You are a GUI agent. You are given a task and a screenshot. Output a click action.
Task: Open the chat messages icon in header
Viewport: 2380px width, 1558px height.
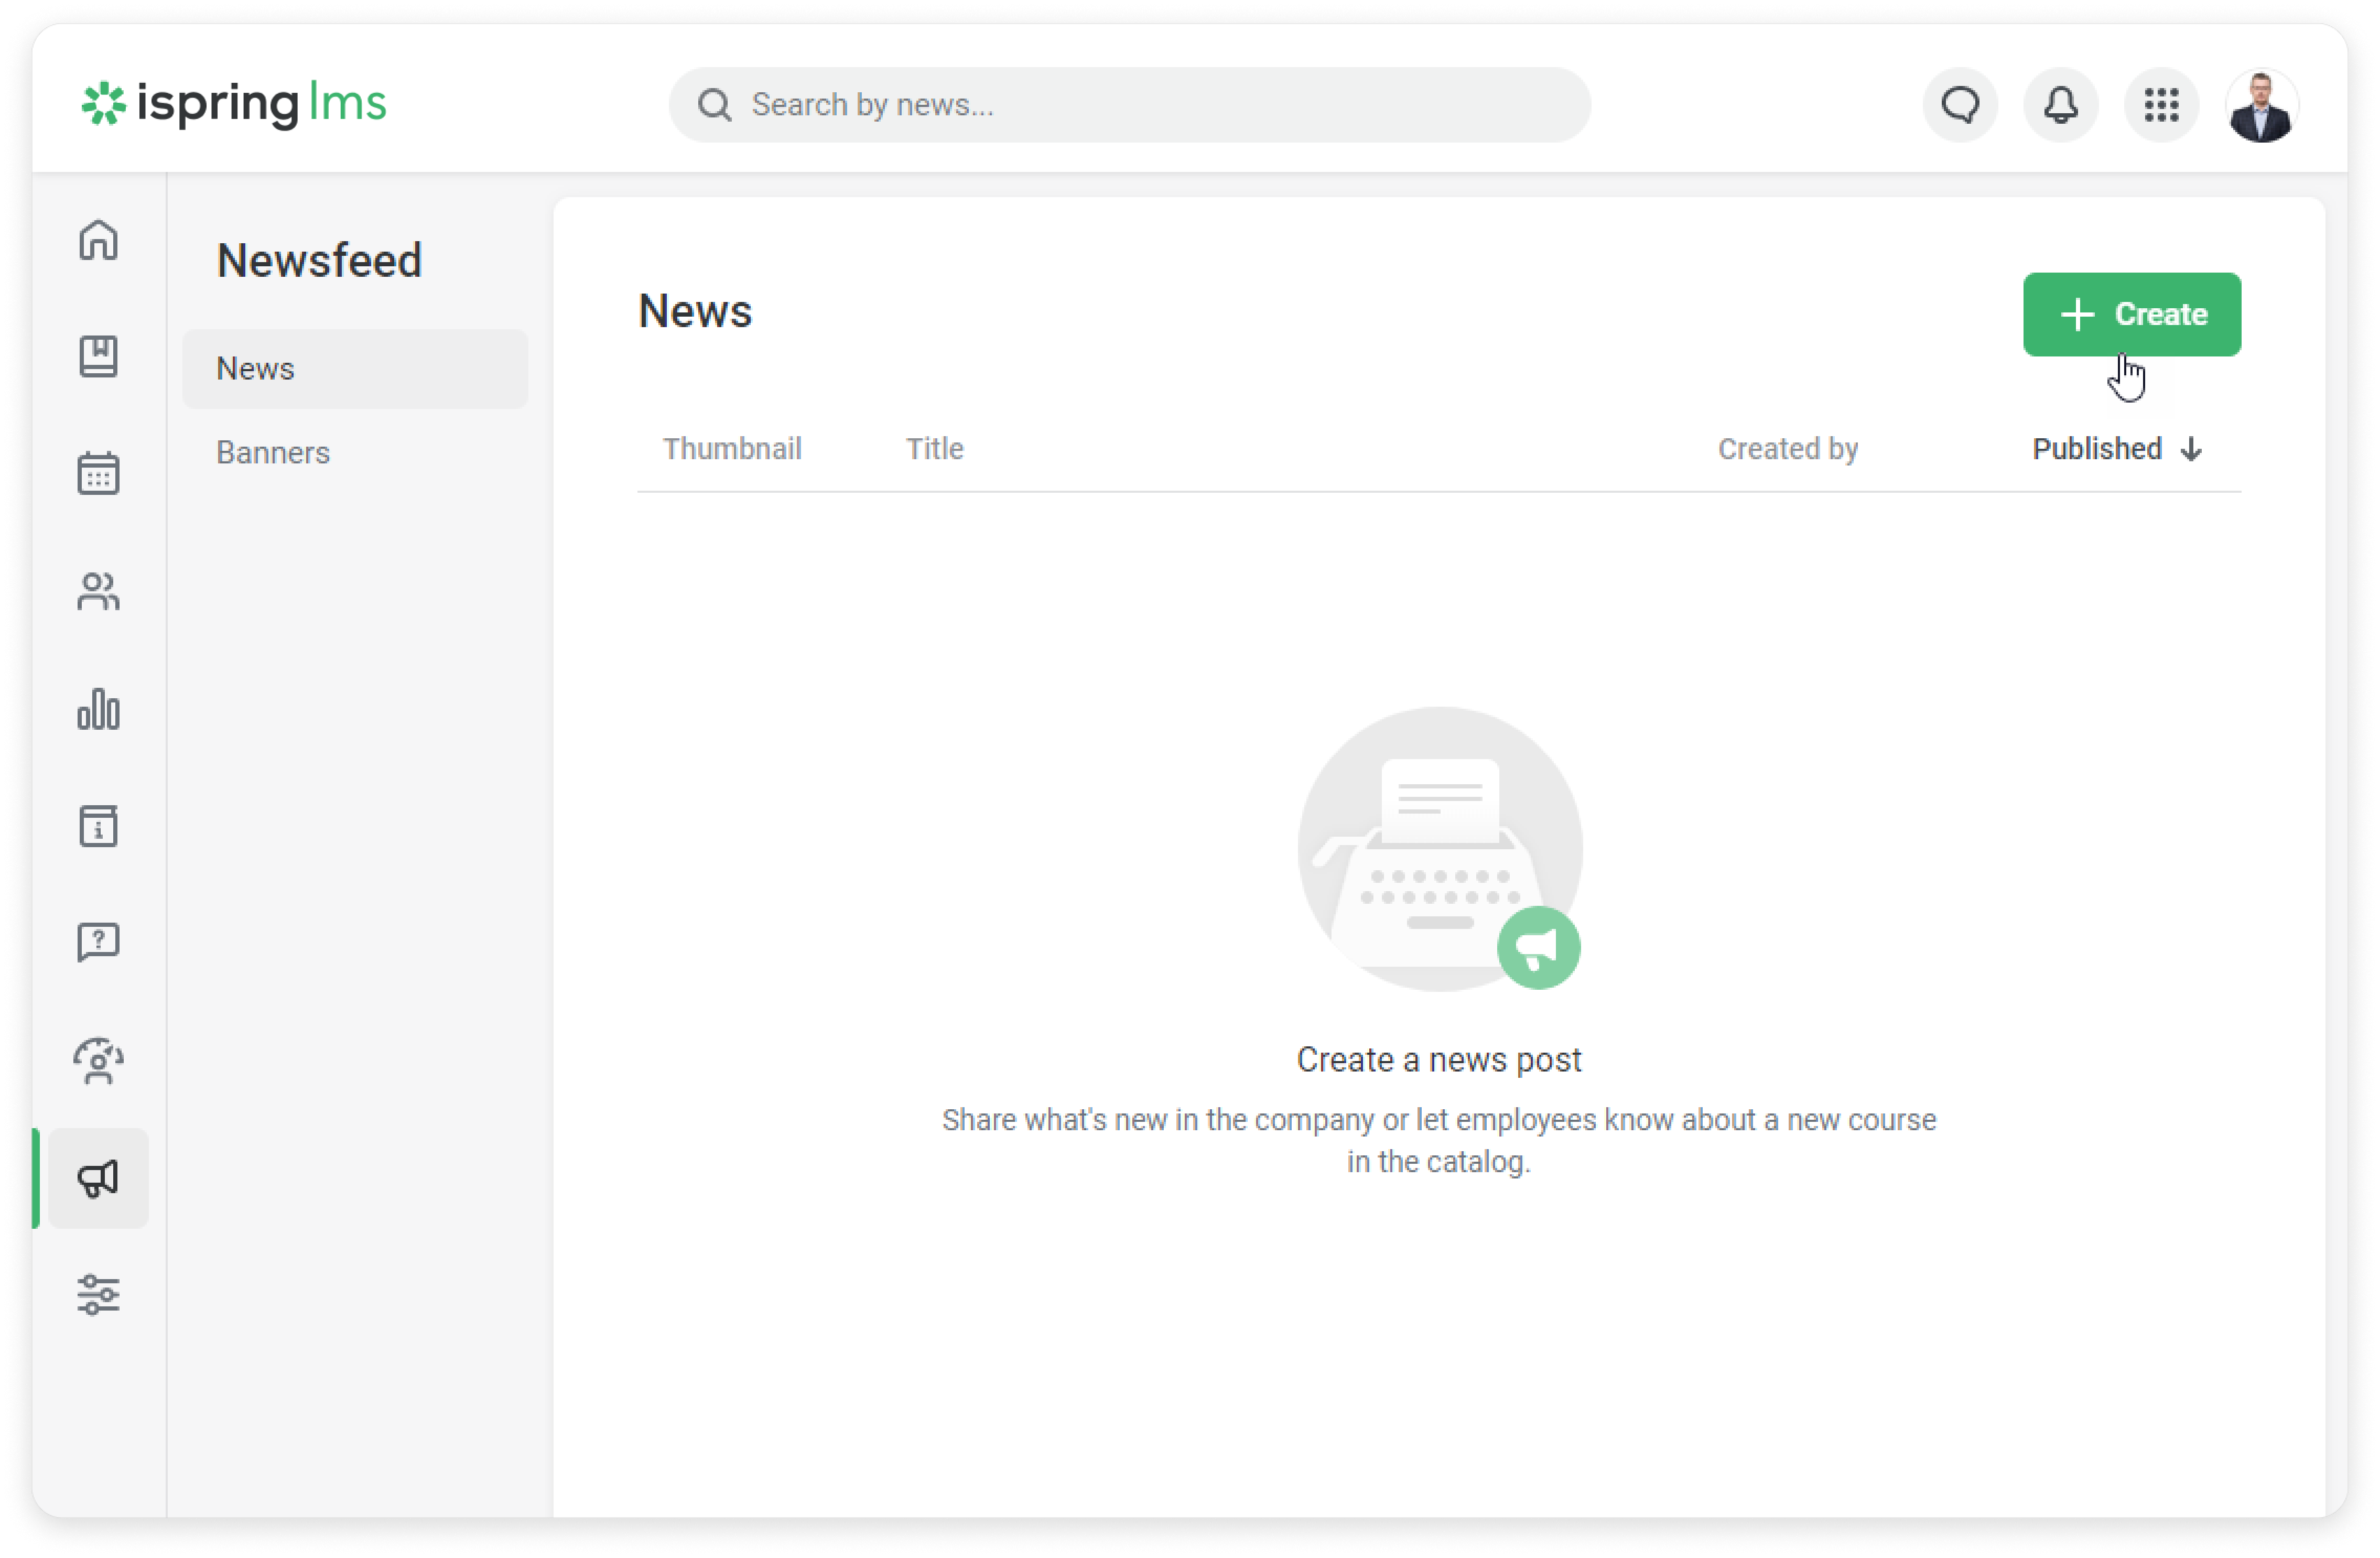pyautogui.click(x=1960, y=104)
